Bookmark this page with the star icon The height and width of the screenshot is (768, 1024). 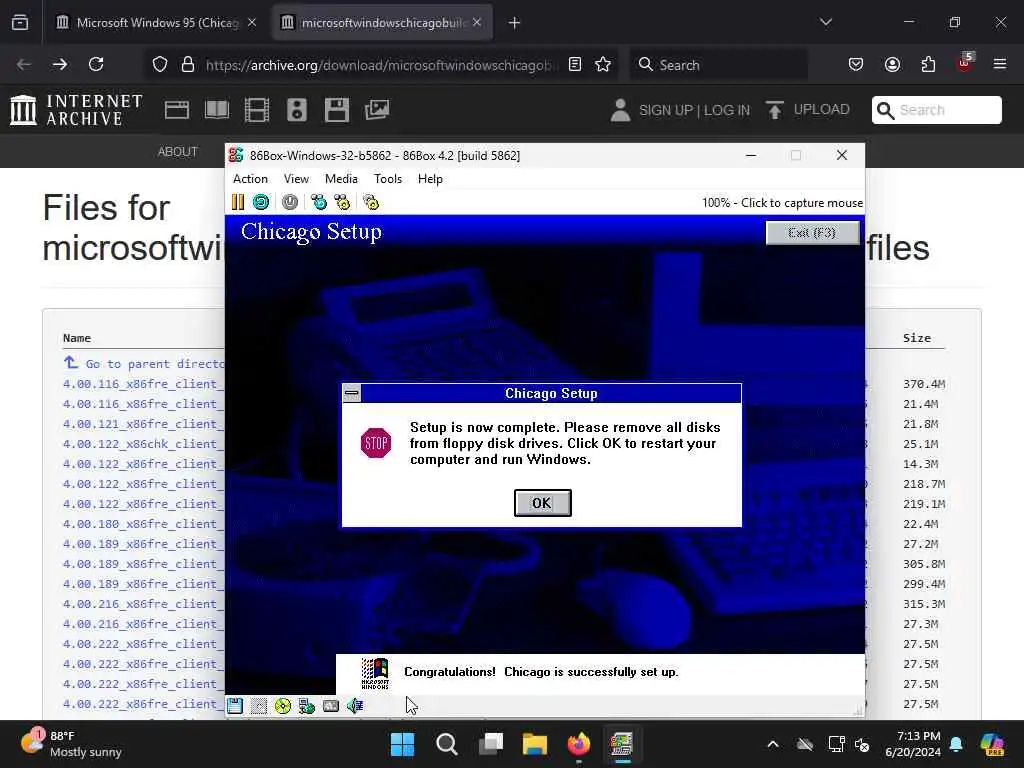[603, 64]
